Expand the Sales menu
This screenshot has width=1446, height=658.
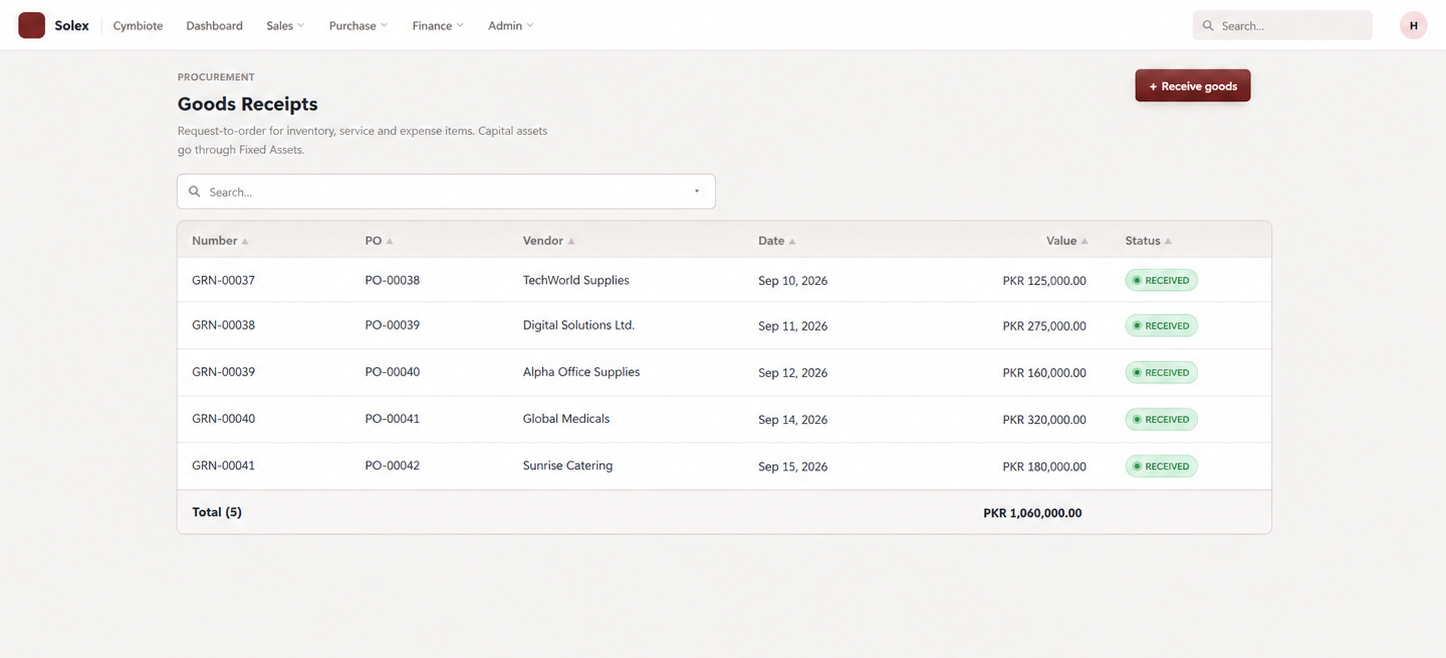[x=285, y=26]
